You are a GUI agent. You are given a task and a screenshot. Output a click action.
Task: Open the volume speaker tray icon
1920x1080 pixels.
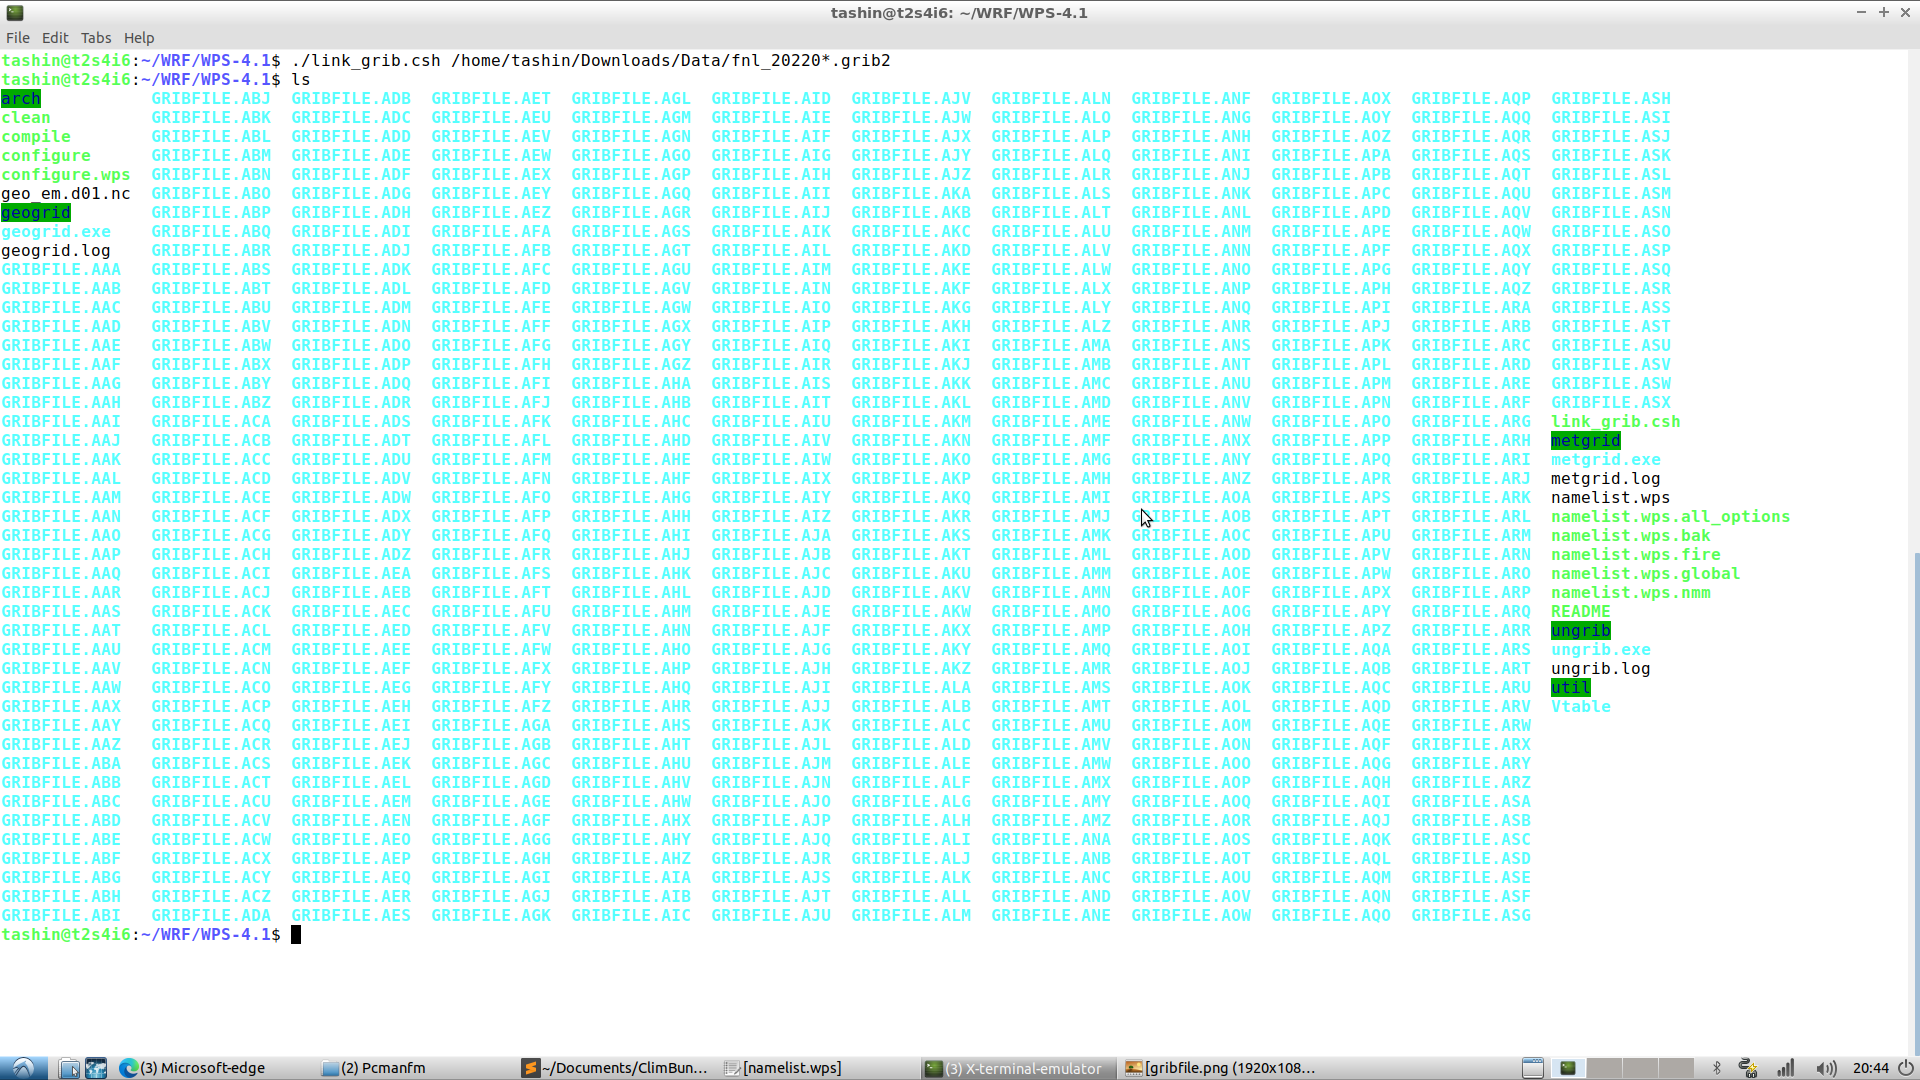click(1825, 1068)
